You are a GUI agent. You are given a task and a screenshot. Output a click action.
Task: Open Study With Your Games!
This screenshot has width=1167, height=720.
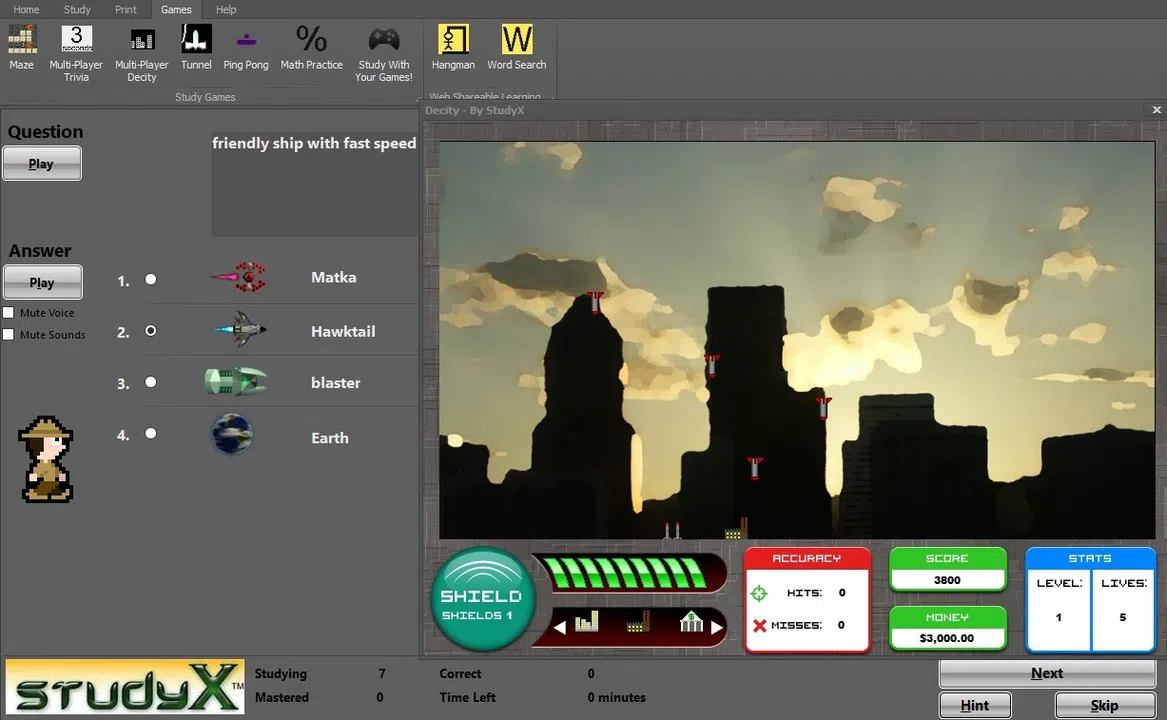pyautogui.click(x=383, y=49)
